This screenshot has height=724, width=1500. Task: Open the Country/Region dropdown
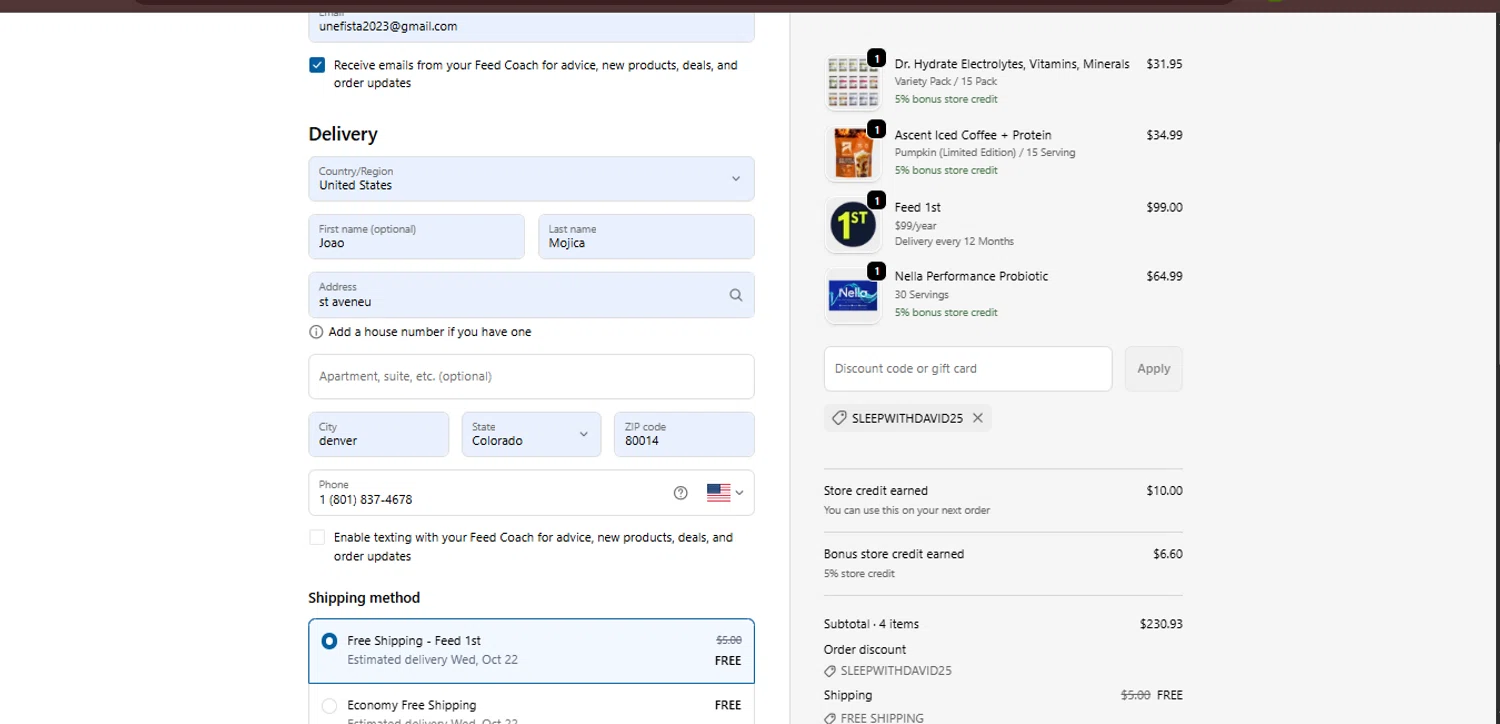click(x=531, y=179)
